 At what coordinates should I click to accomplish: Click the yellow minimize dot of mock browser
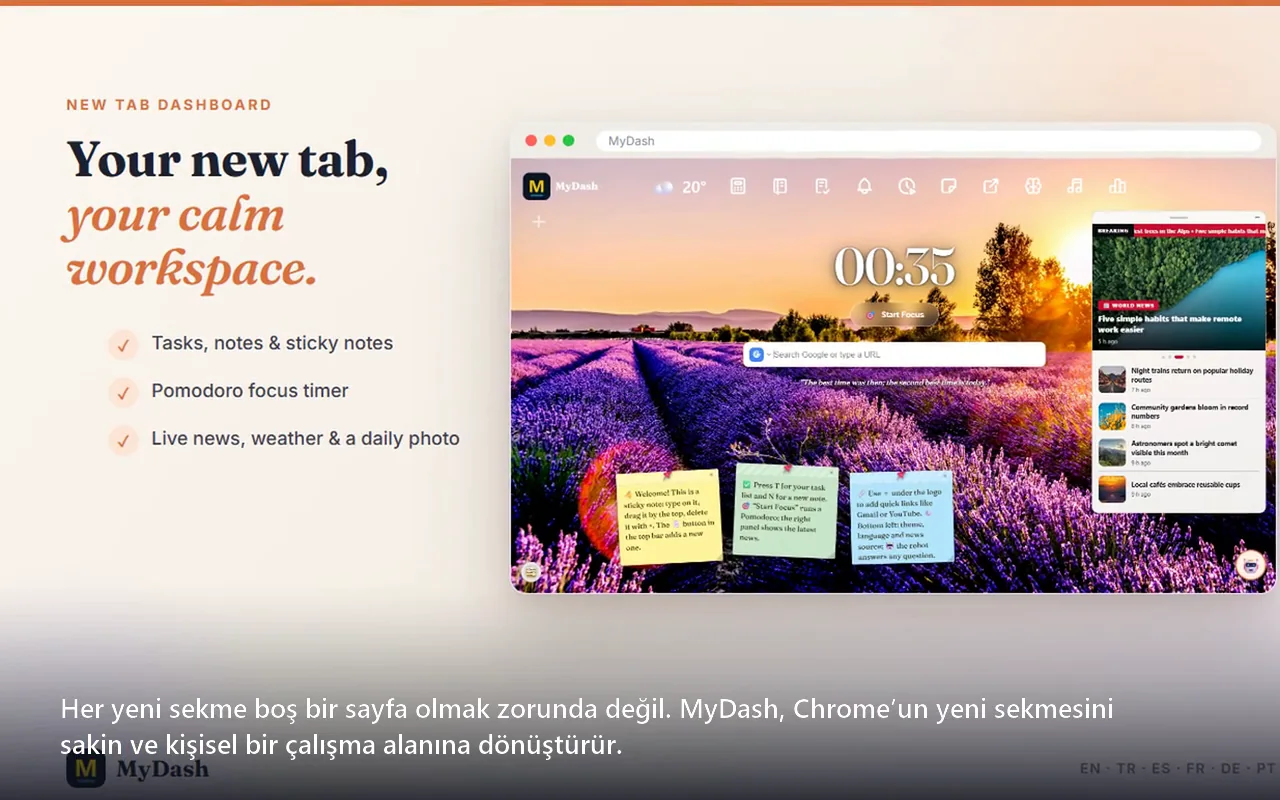pos(550,141)
